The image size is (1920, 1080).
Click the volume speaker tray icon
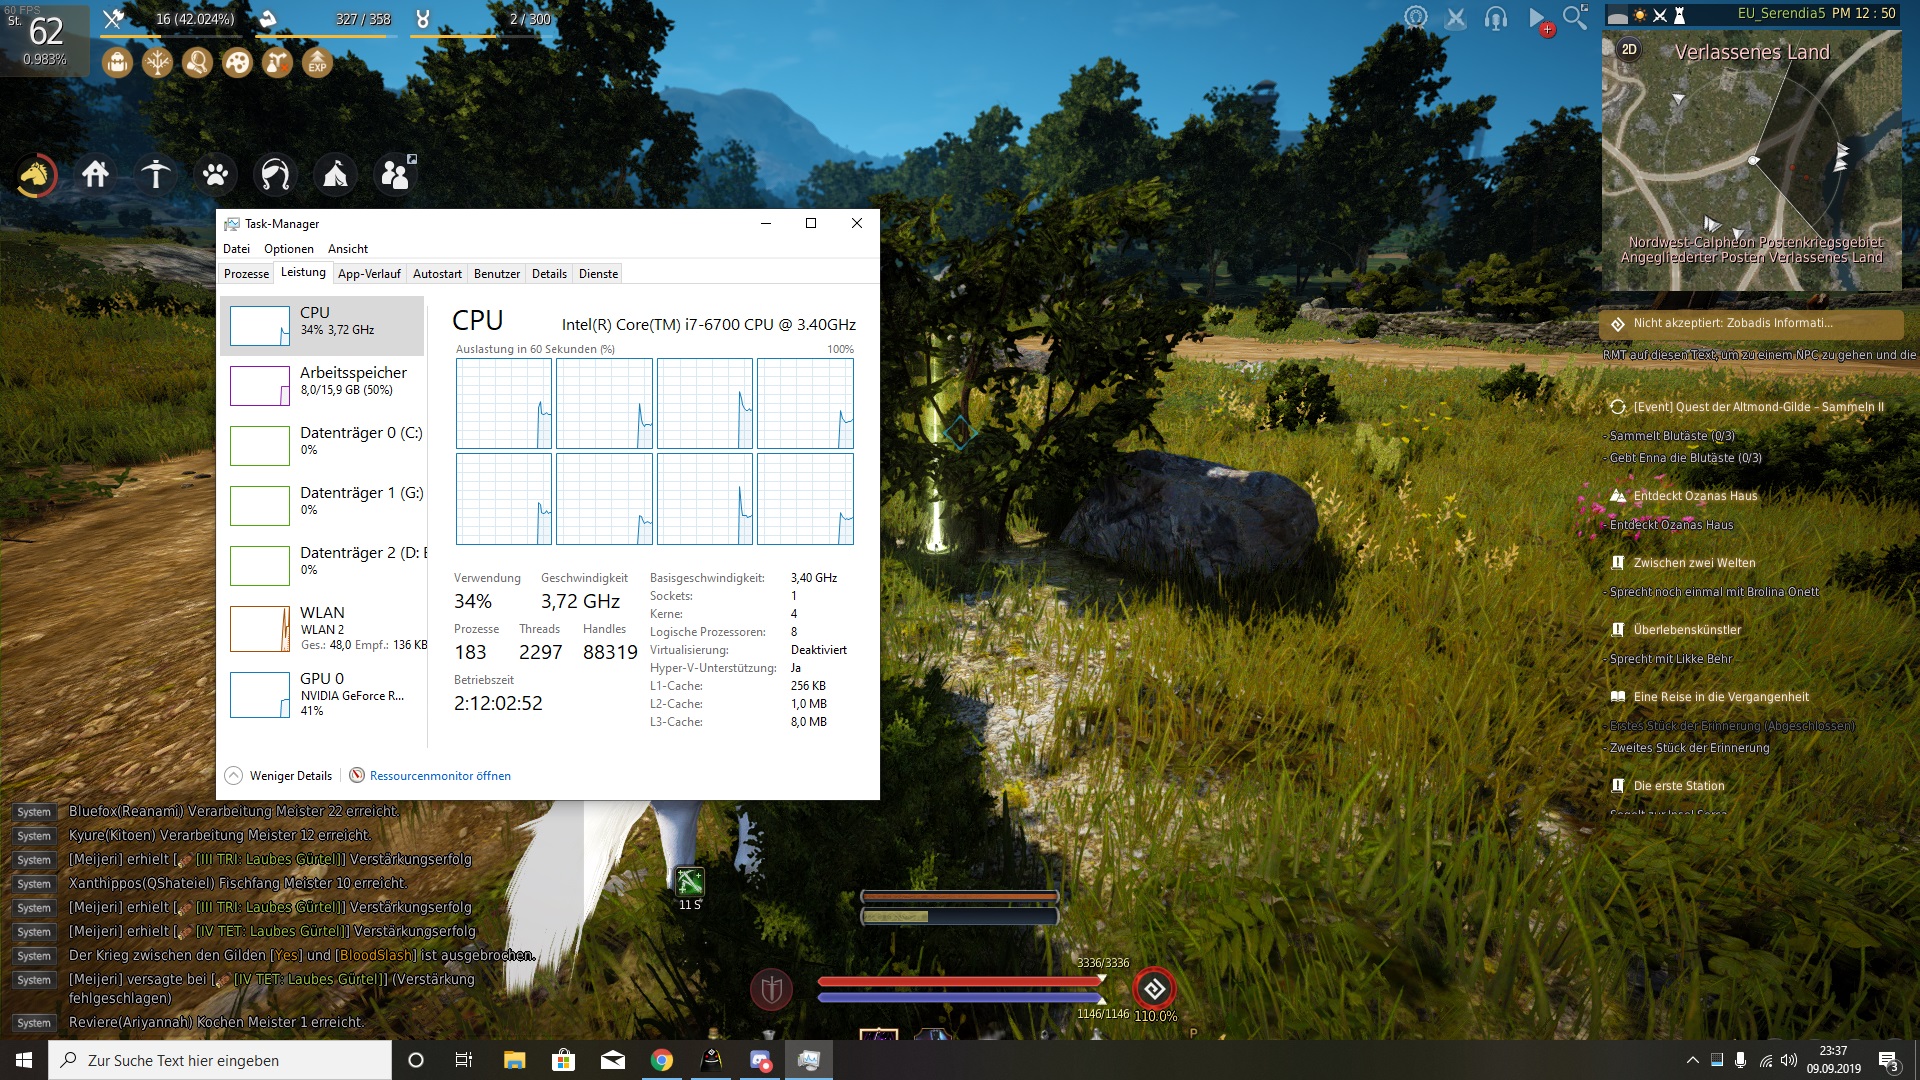coord(1789,1060)
